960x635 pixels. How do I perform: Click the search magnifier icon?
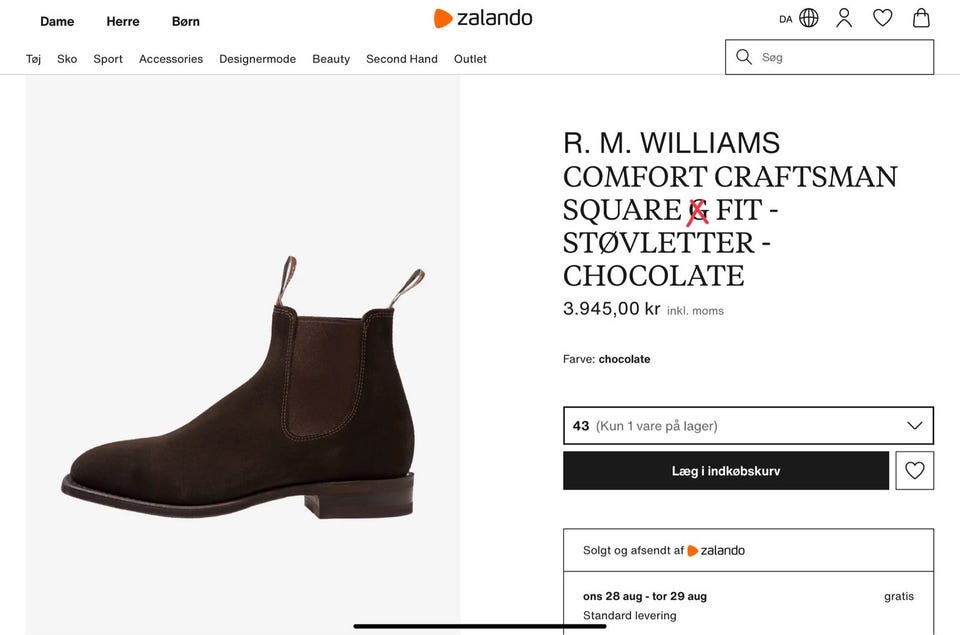click(x=744, y=57)
